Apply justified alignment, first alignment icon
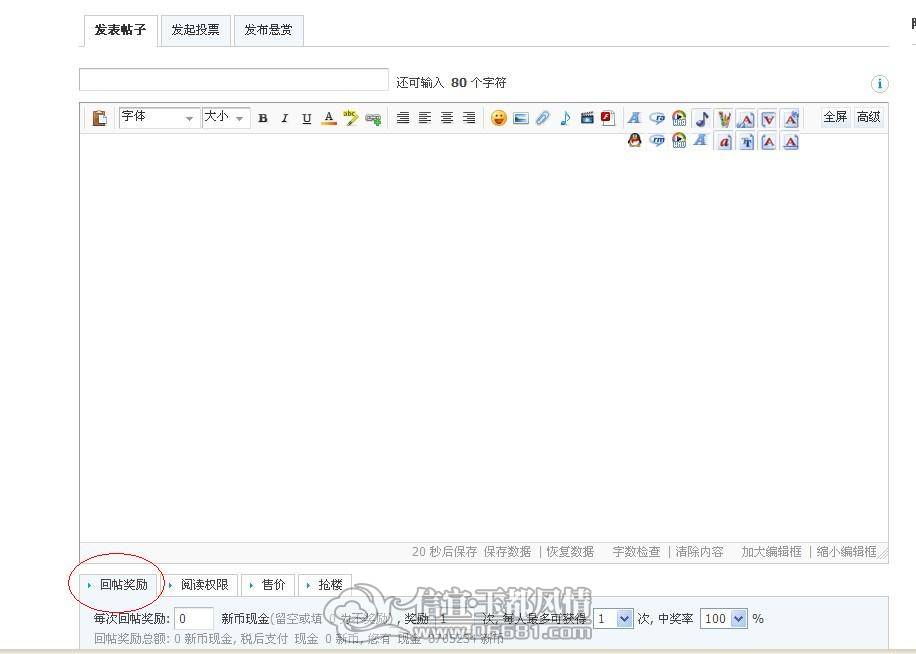Screen dimensions: 916x654 pyautogui.click(x=403, y=118)
